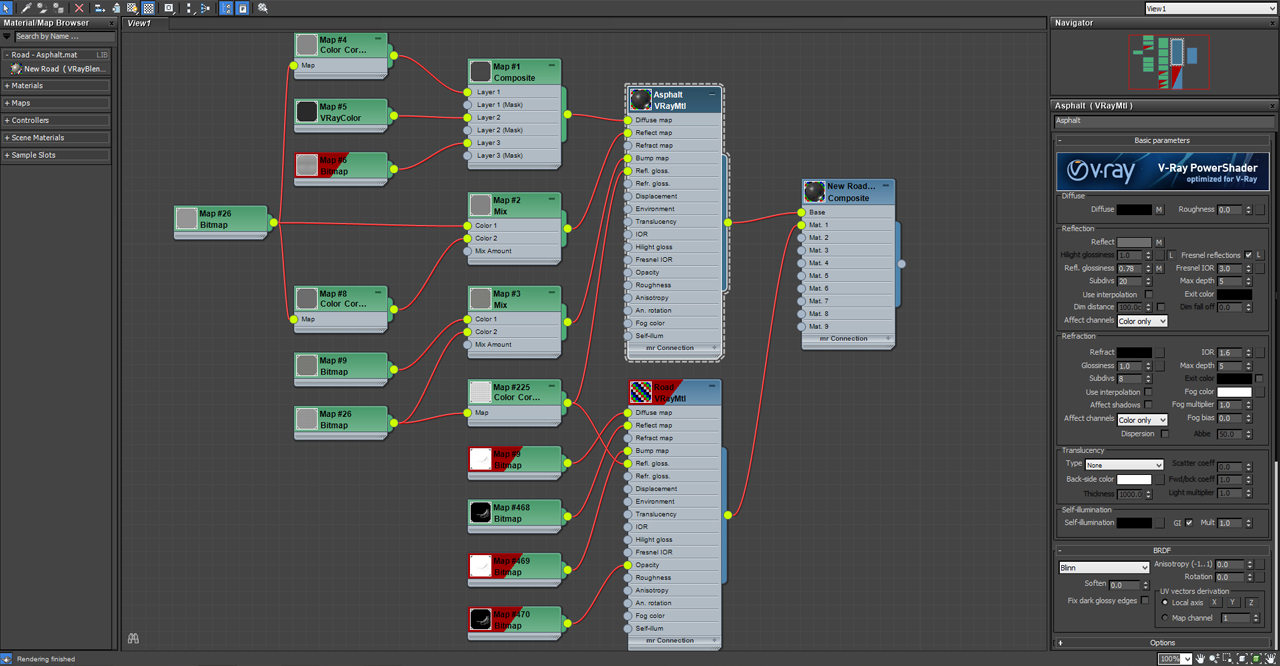
Task: Enable Affect shadows checkbox
Action: [x=1148, y=405]
